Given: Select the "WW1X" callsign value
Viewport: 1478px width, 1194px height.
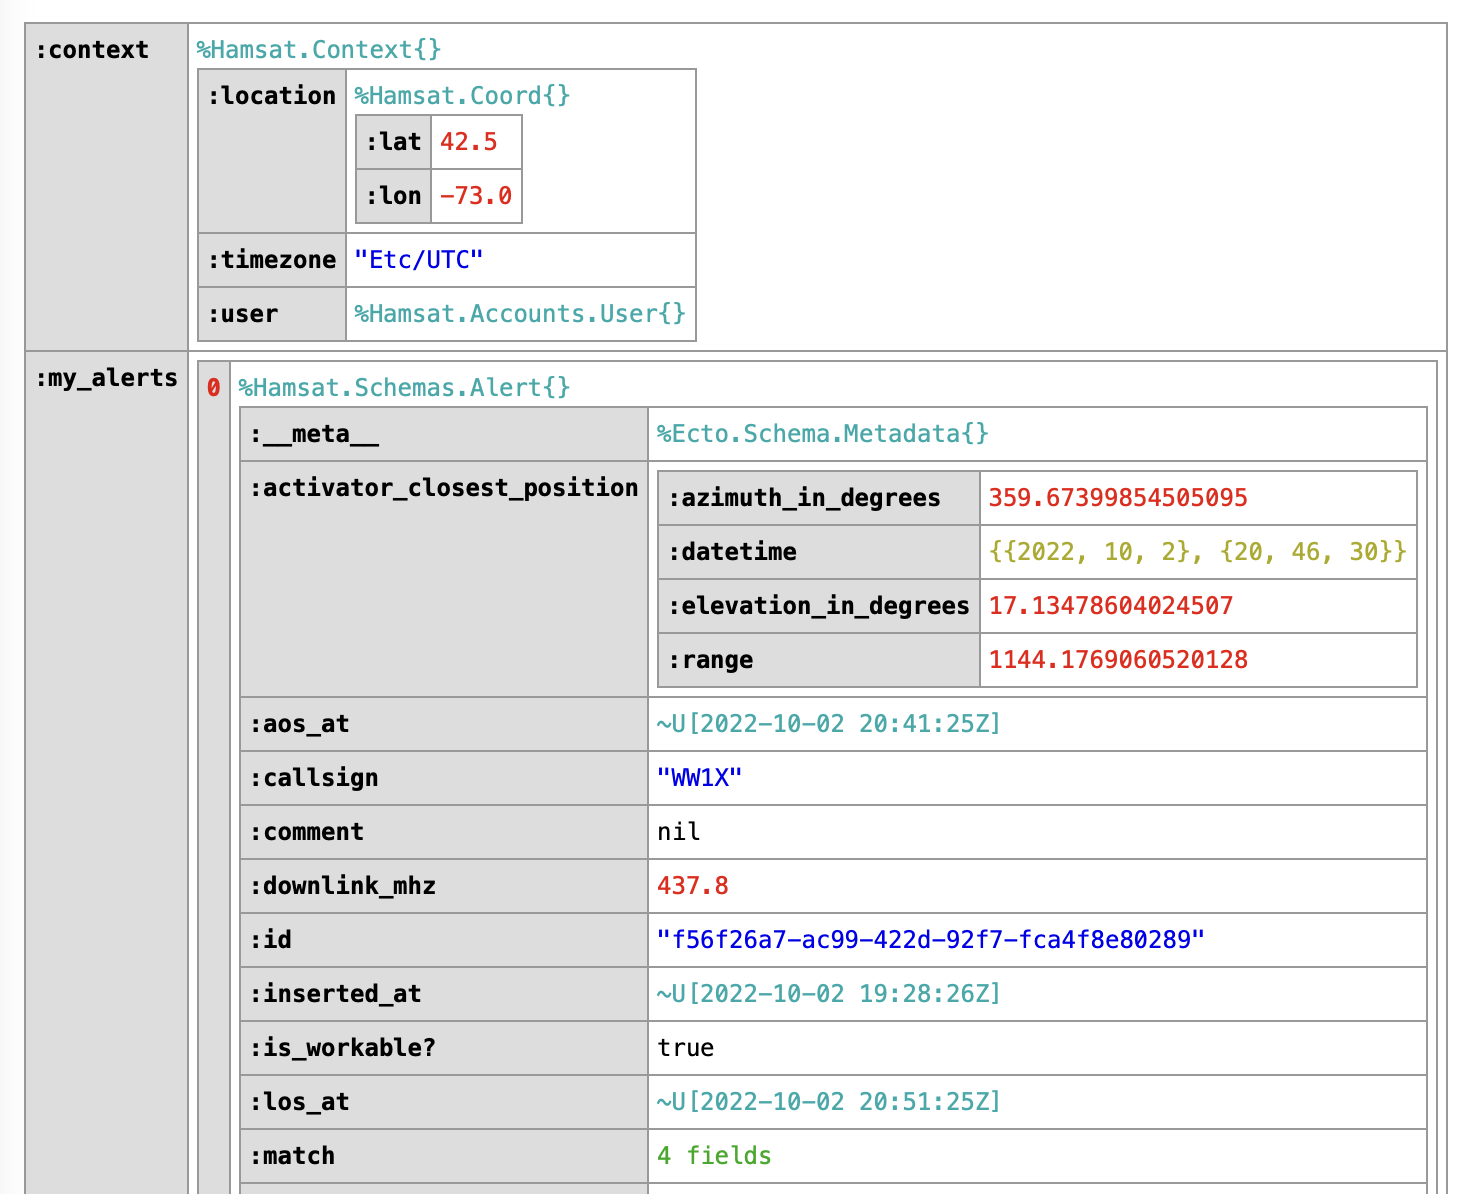Looking at the screenshot, I should (700, 778).
